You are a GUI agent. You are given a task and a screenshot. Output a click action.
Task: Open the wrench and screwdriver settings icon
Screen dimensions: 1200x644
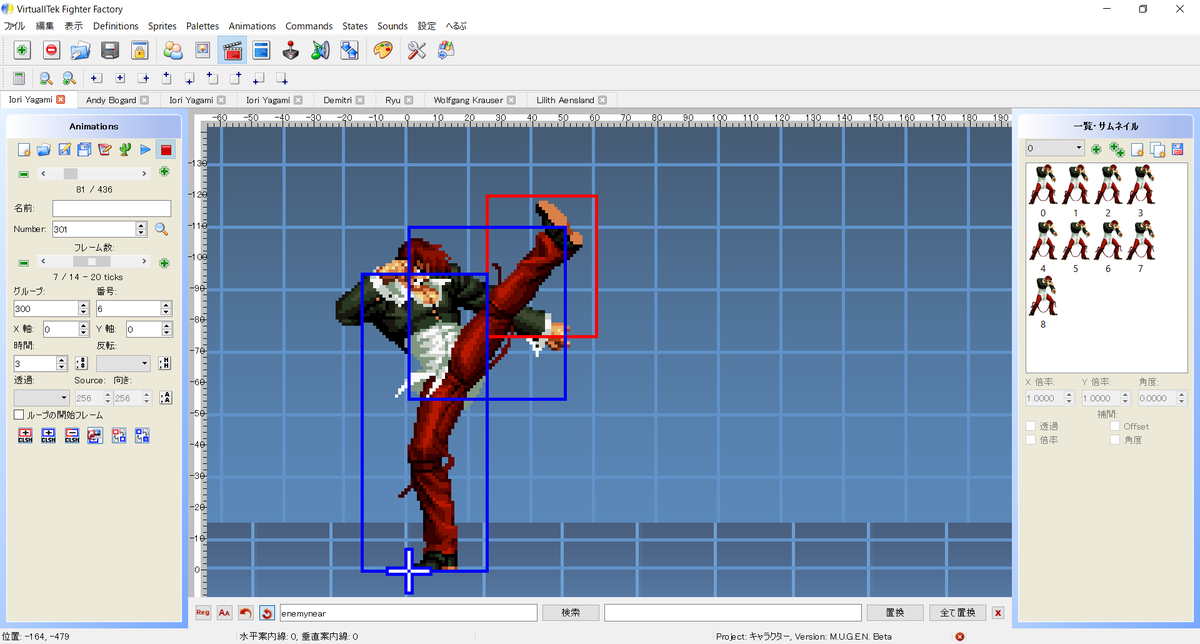pos(416,50)
